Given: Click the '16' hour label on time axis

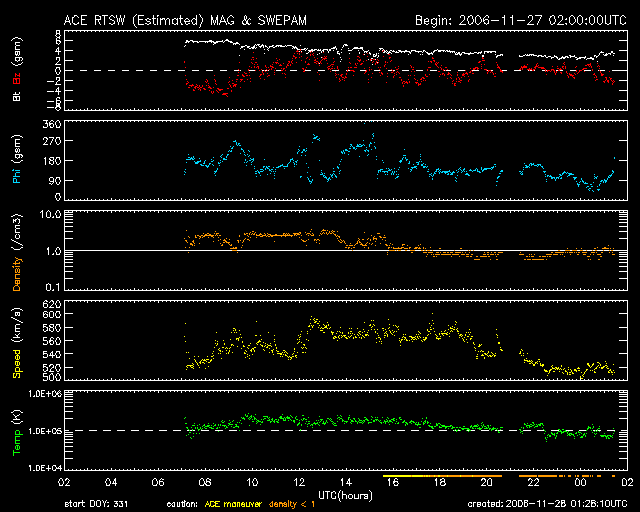Looking at the screenshot, I should [x=393, y=483].
